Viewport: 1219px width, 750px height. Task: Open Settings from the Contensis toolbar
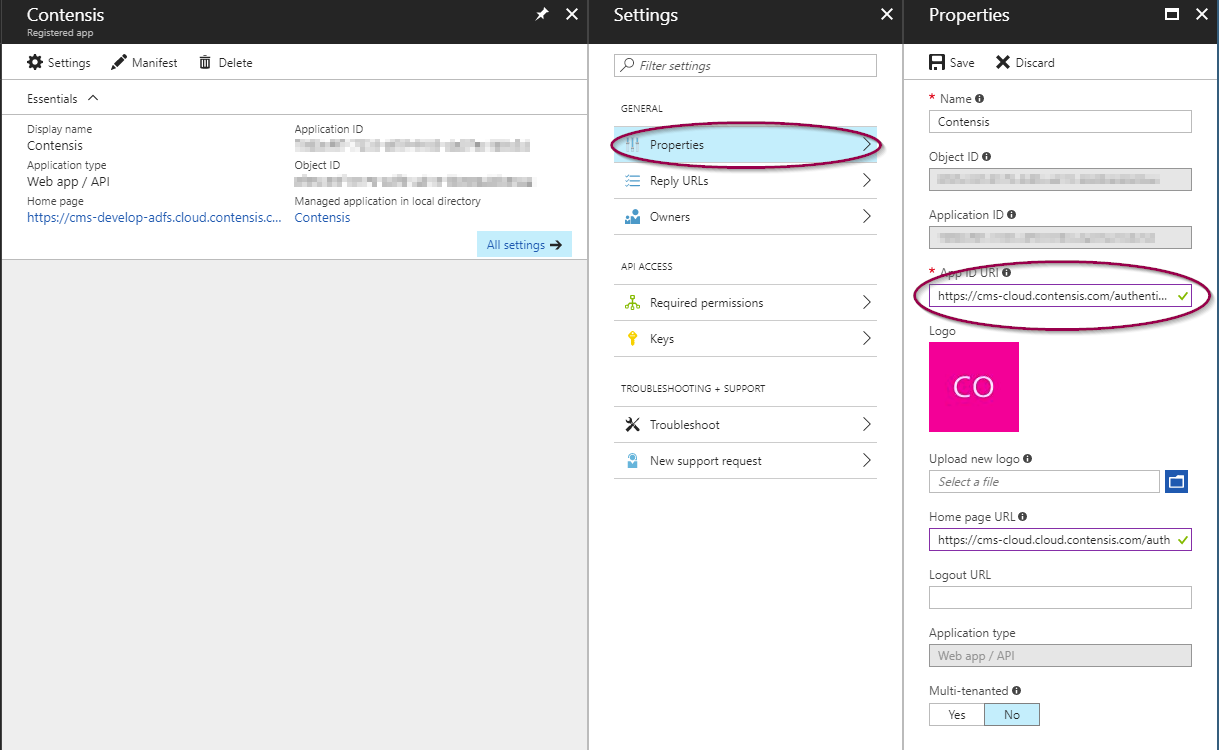(59, 63)
